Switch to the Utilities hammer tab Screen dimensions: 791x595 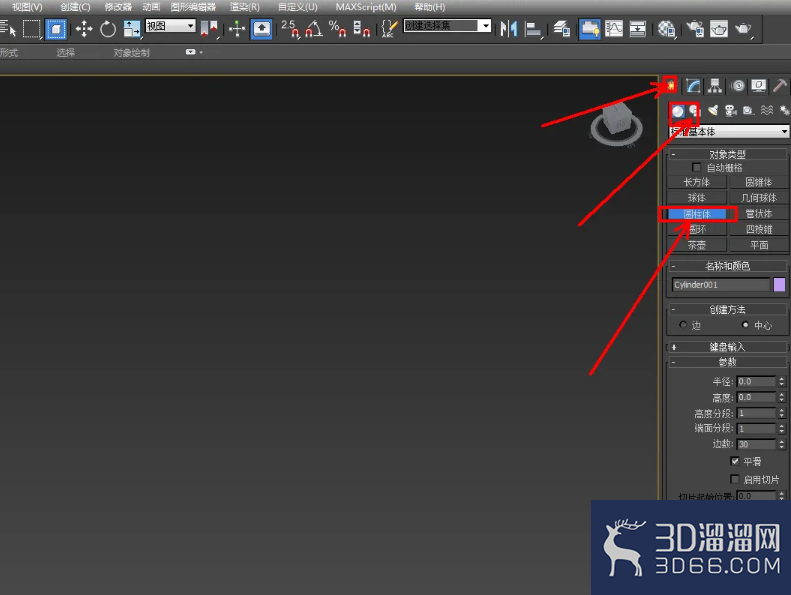tap(780, 86)
